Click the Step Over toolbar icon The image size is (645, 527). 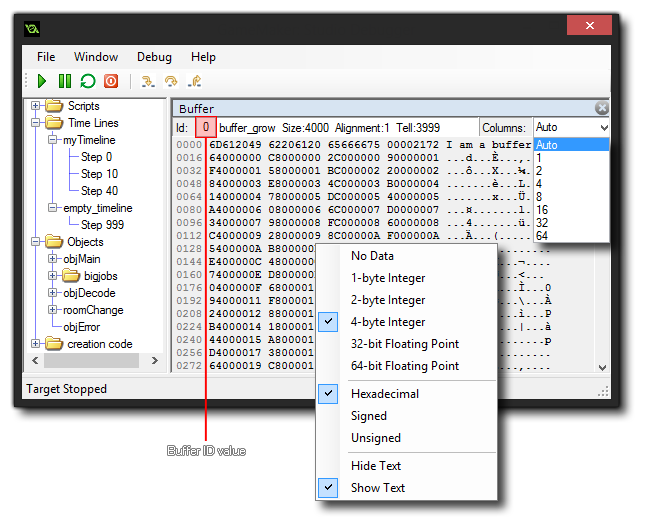[x=171, y=82]
